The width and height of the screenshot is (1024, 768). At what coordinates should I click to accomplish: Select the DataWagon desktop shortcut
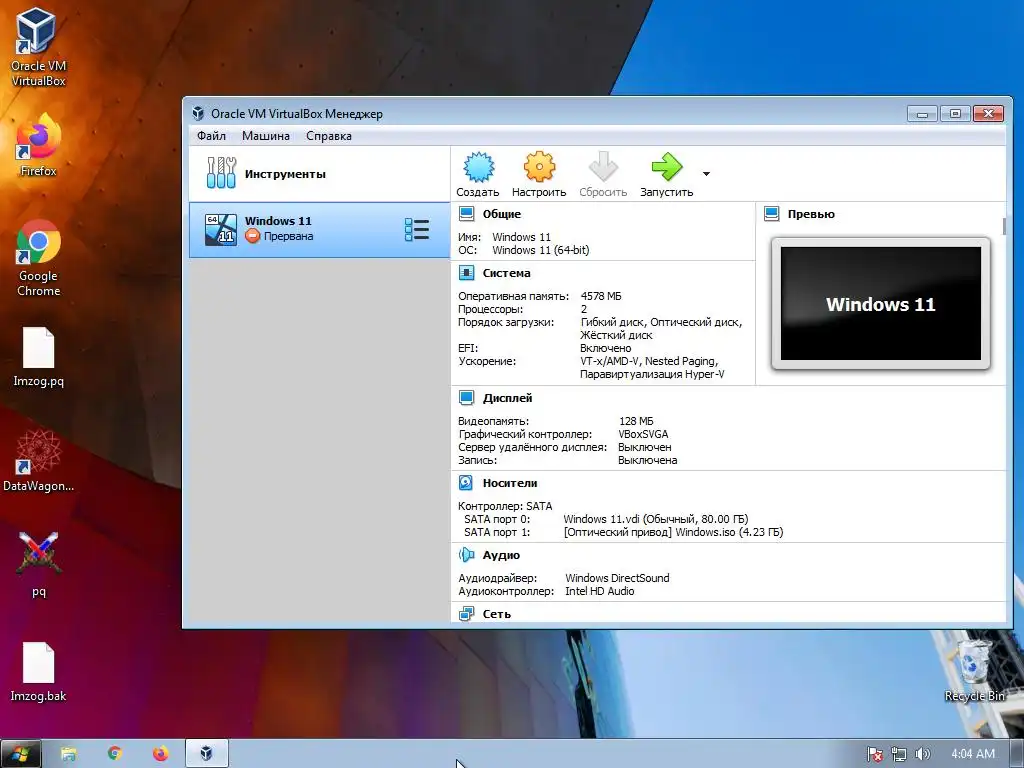tap(39, 460)
